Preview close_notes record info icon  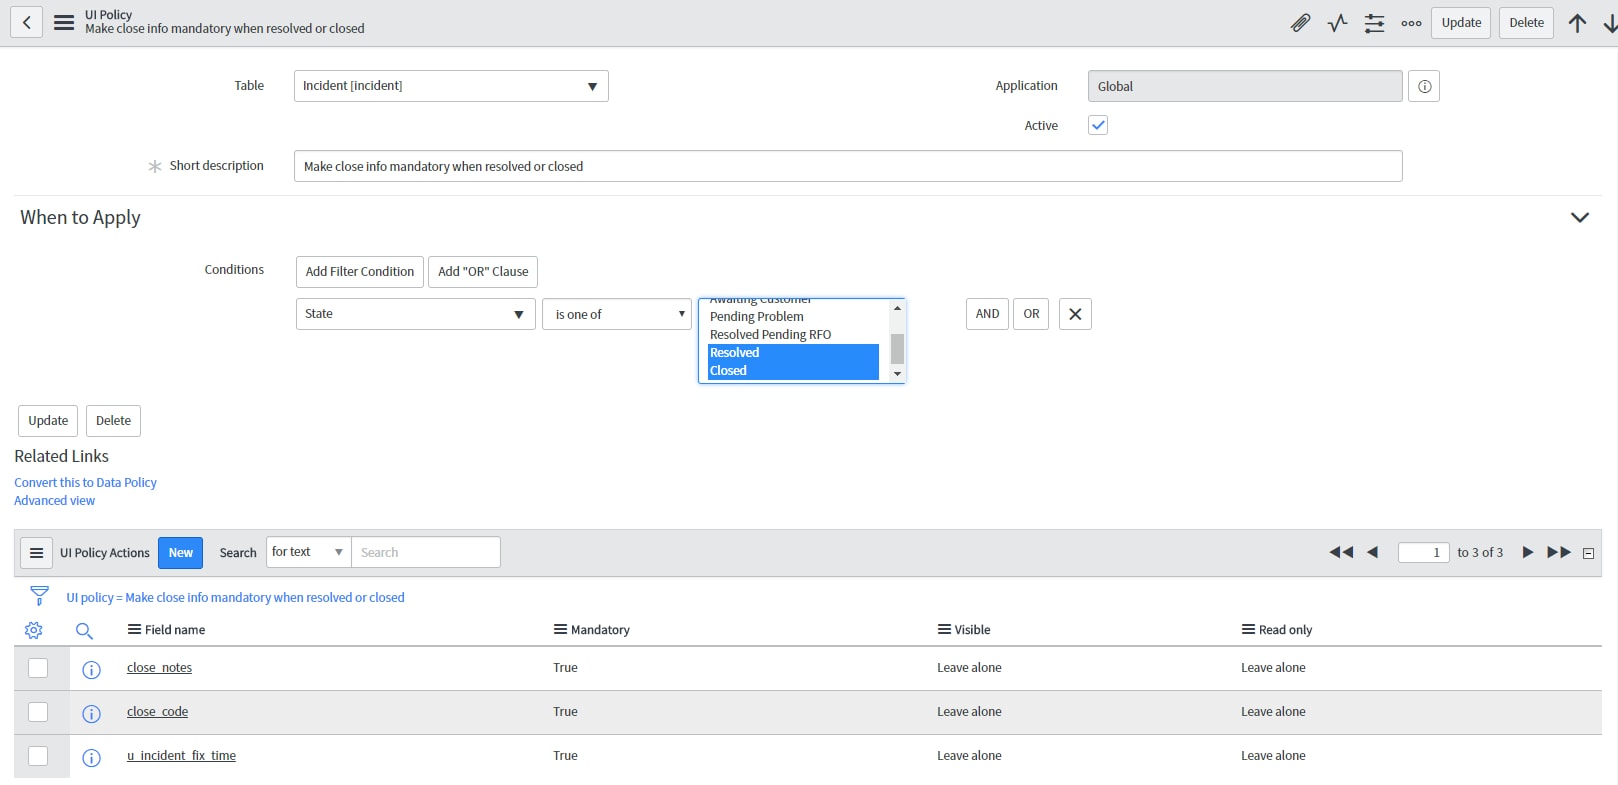(91, 669)
